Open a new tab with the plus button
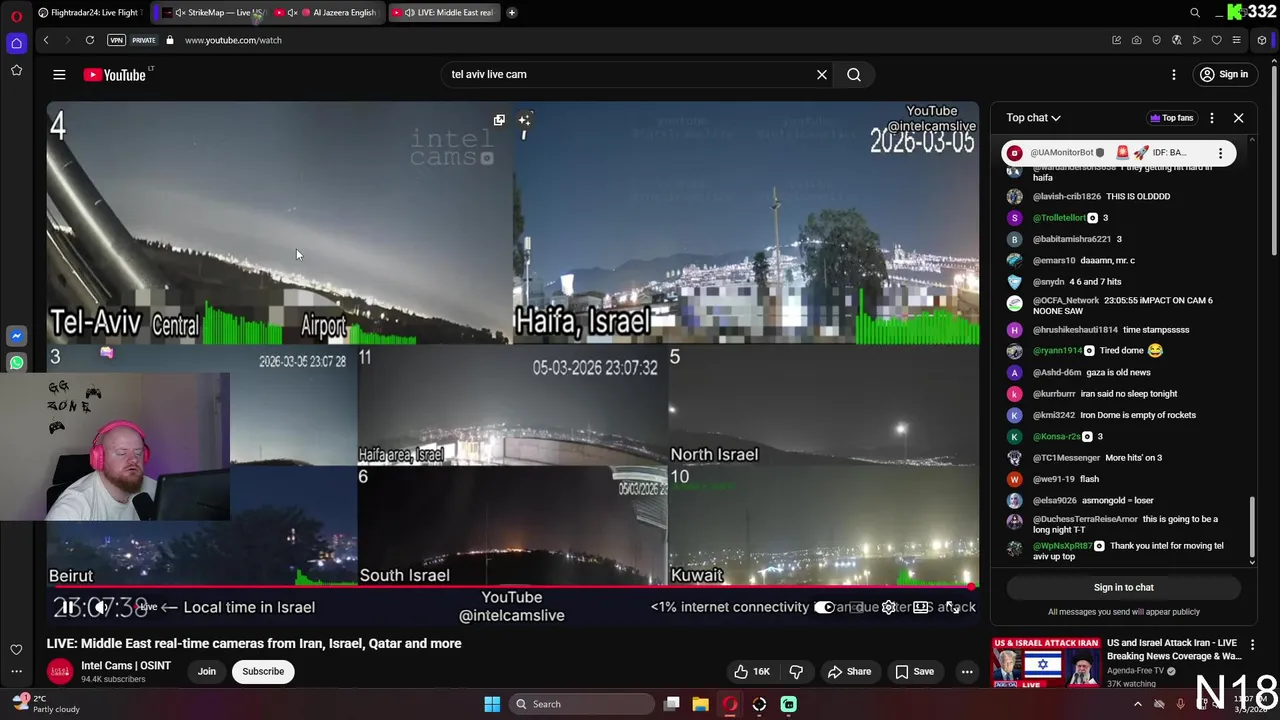The width and height of the screenshot is (1280, 720). pos(512,12)
